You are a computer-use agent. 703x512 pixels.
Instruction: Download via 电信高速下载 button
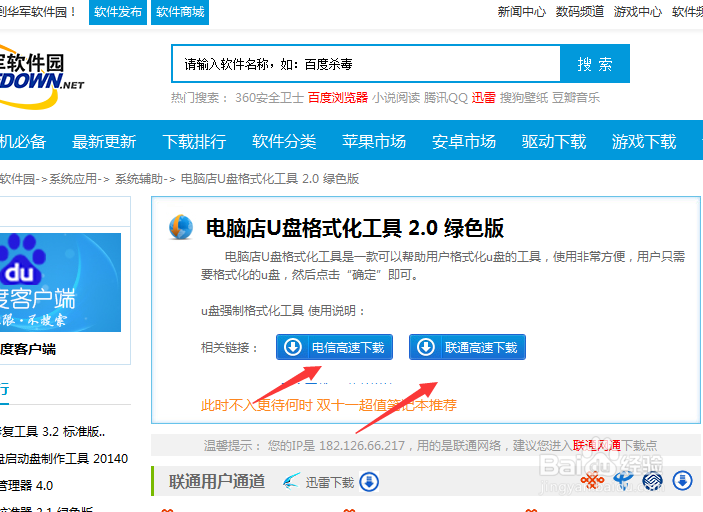tap(334, 347)
